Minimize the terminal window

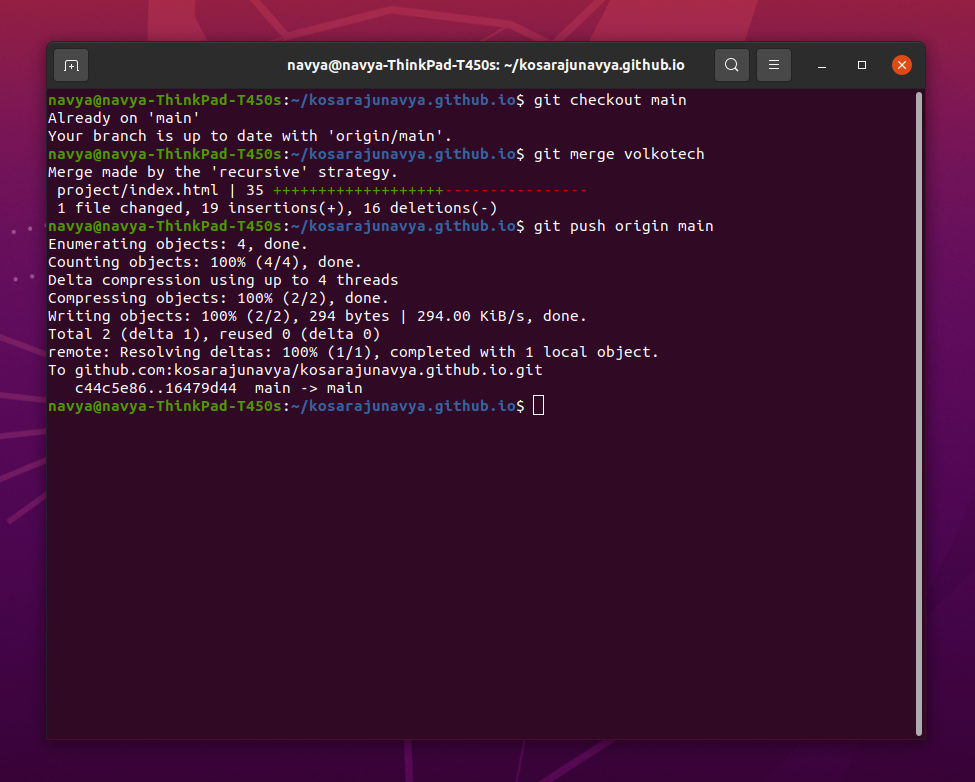pos(822,65)
